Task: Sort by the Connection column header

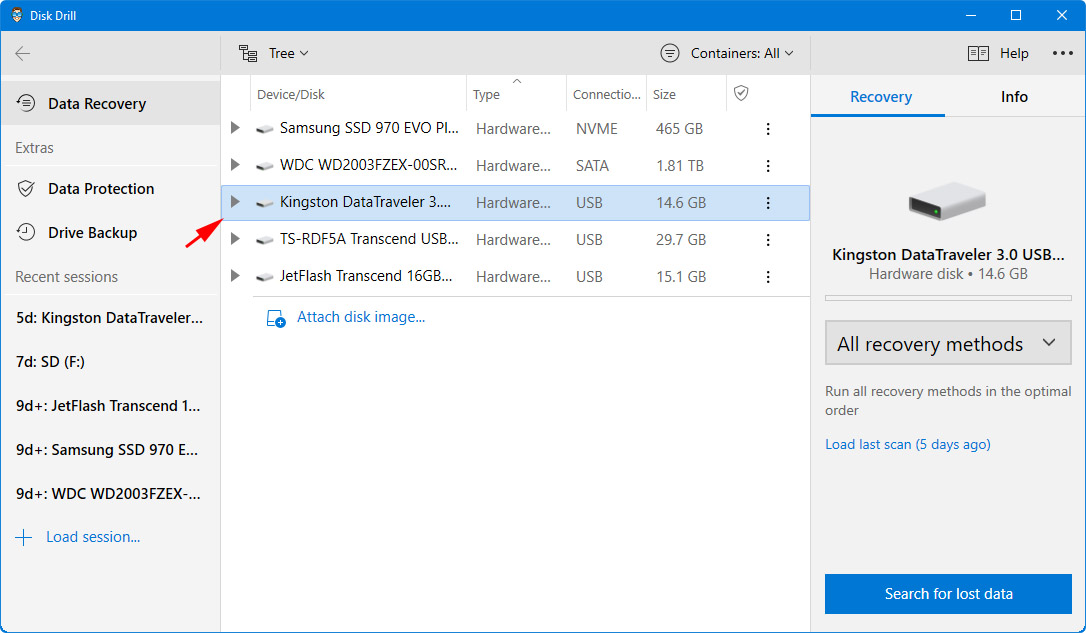Action: click(x=607, y=94)
